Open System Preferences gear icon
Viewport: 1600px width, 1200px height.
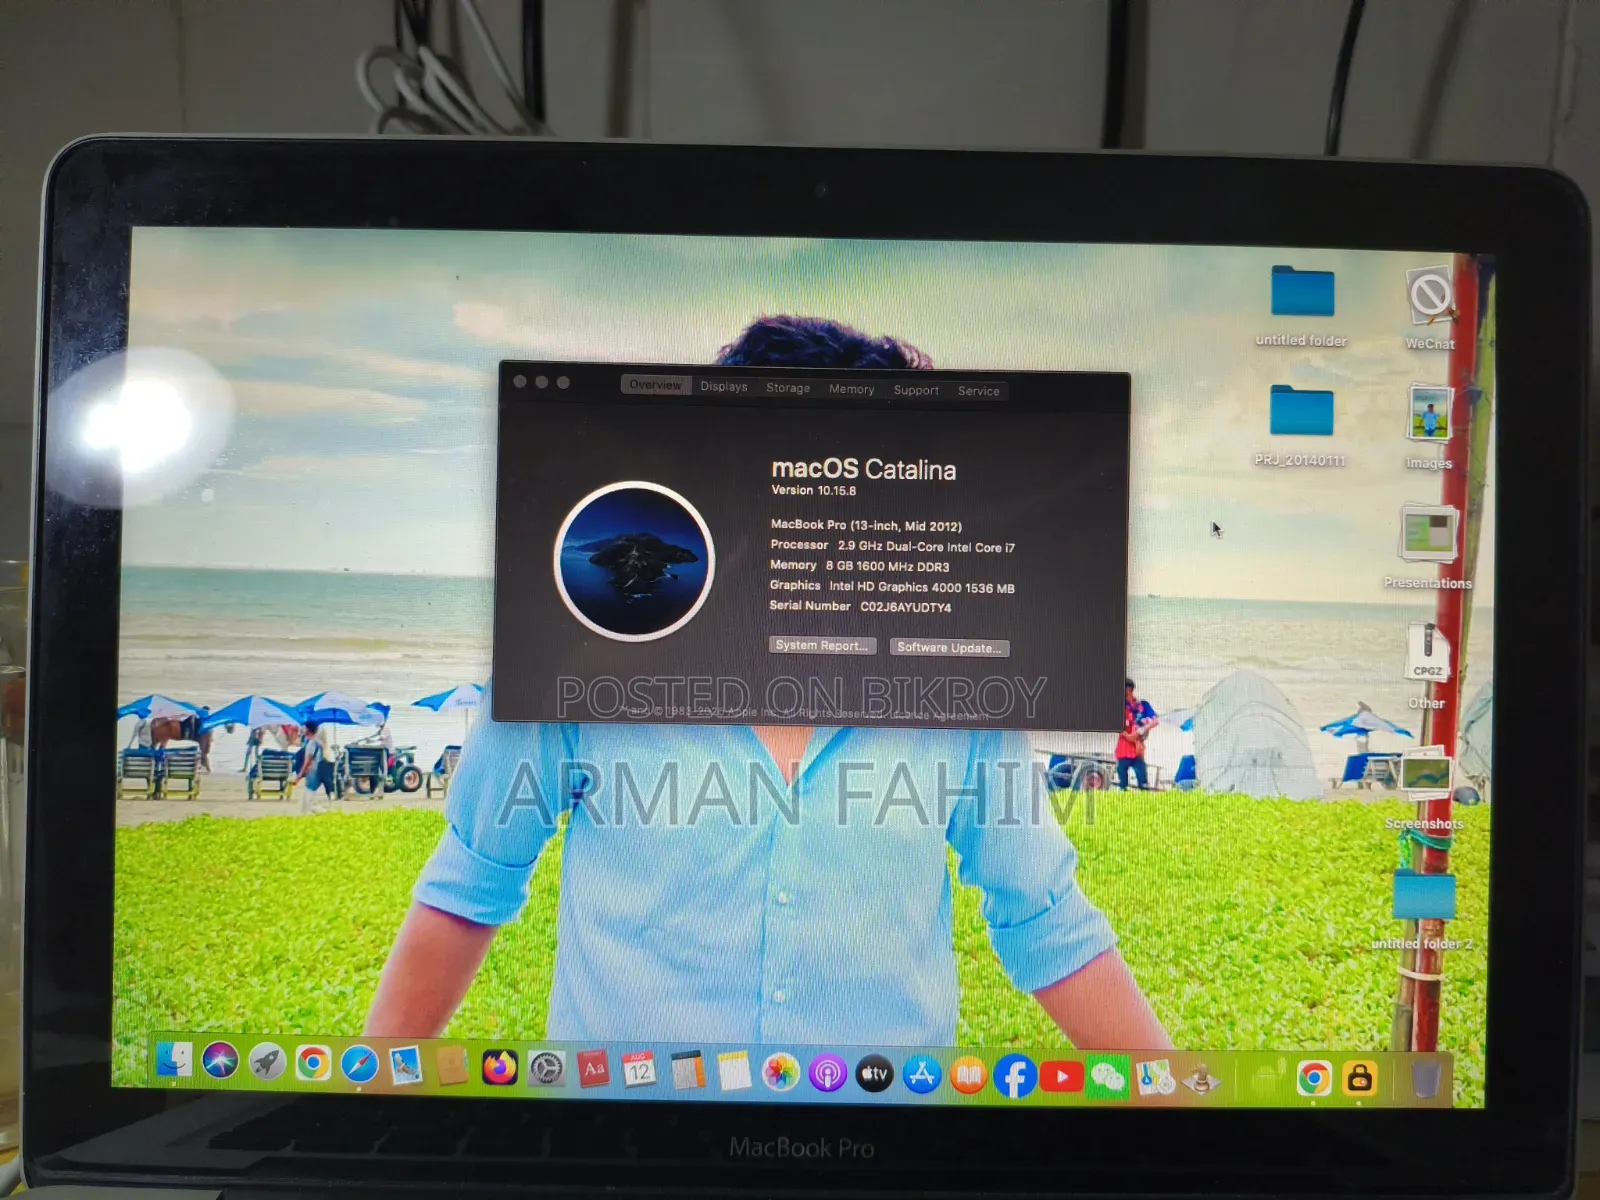coord(546,1069)
